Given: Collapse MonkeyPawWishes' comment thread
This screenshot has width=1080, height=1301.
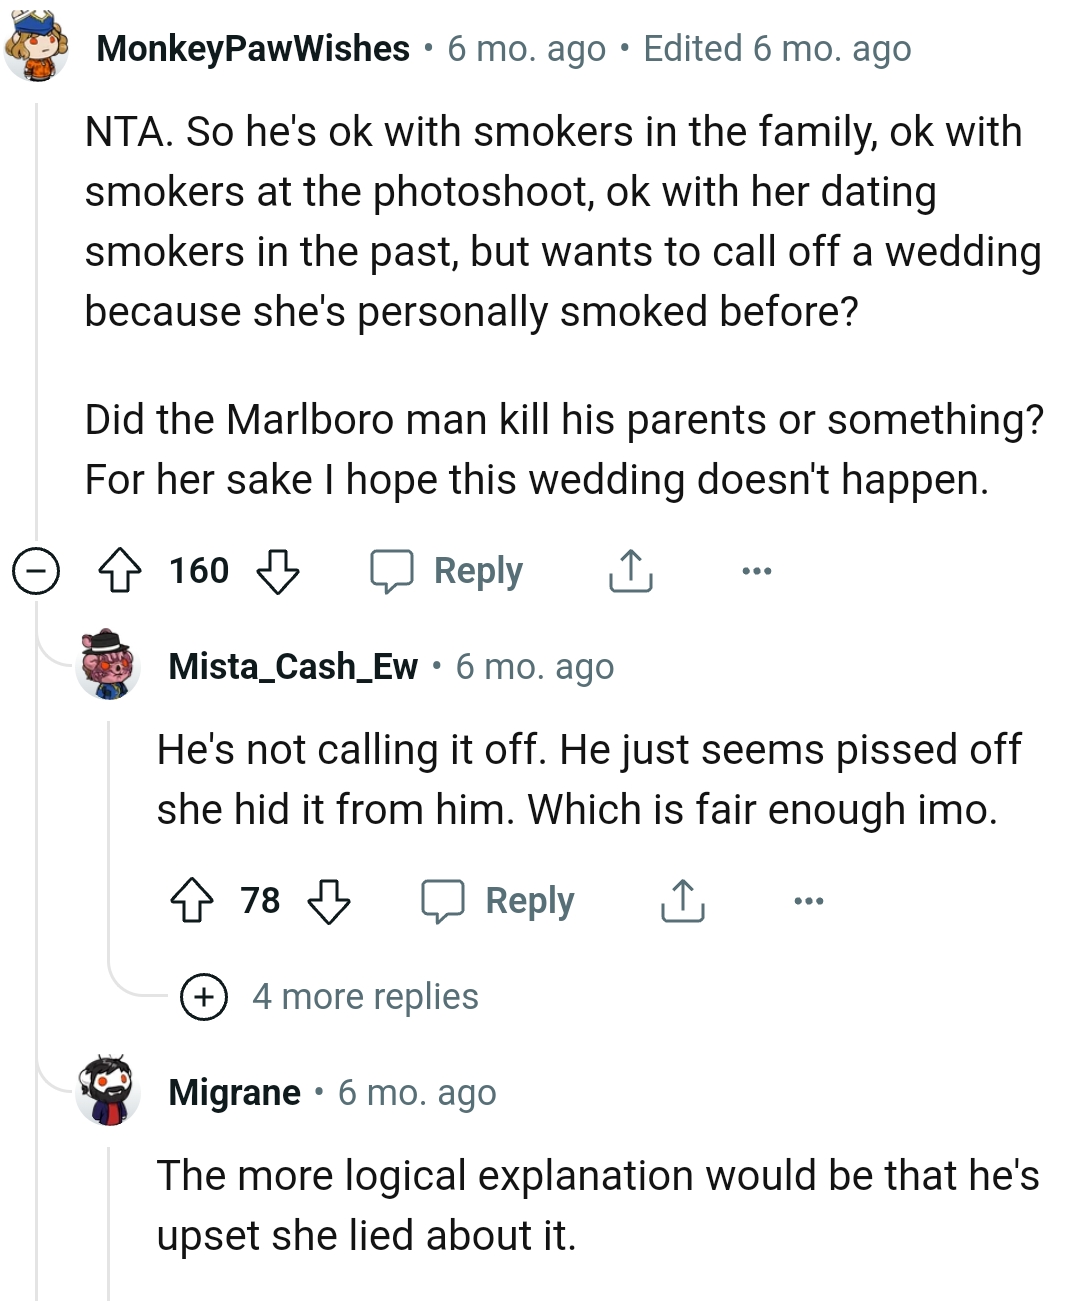Looking at the screenshot, I should (36, 571).
